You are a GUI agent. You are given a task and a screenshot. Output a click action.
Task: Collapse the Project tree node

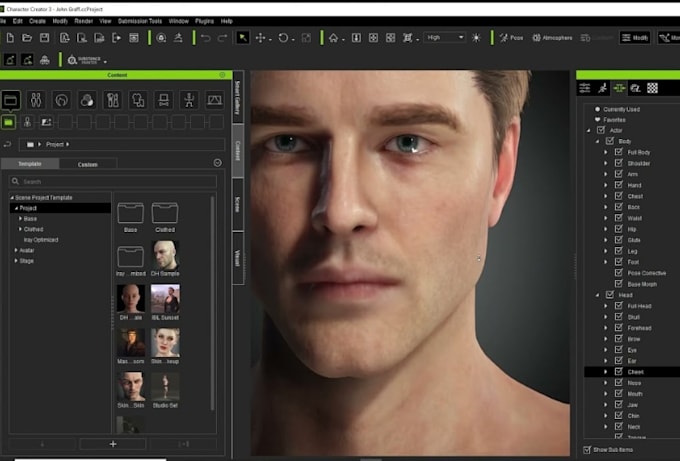click(16, 208)
